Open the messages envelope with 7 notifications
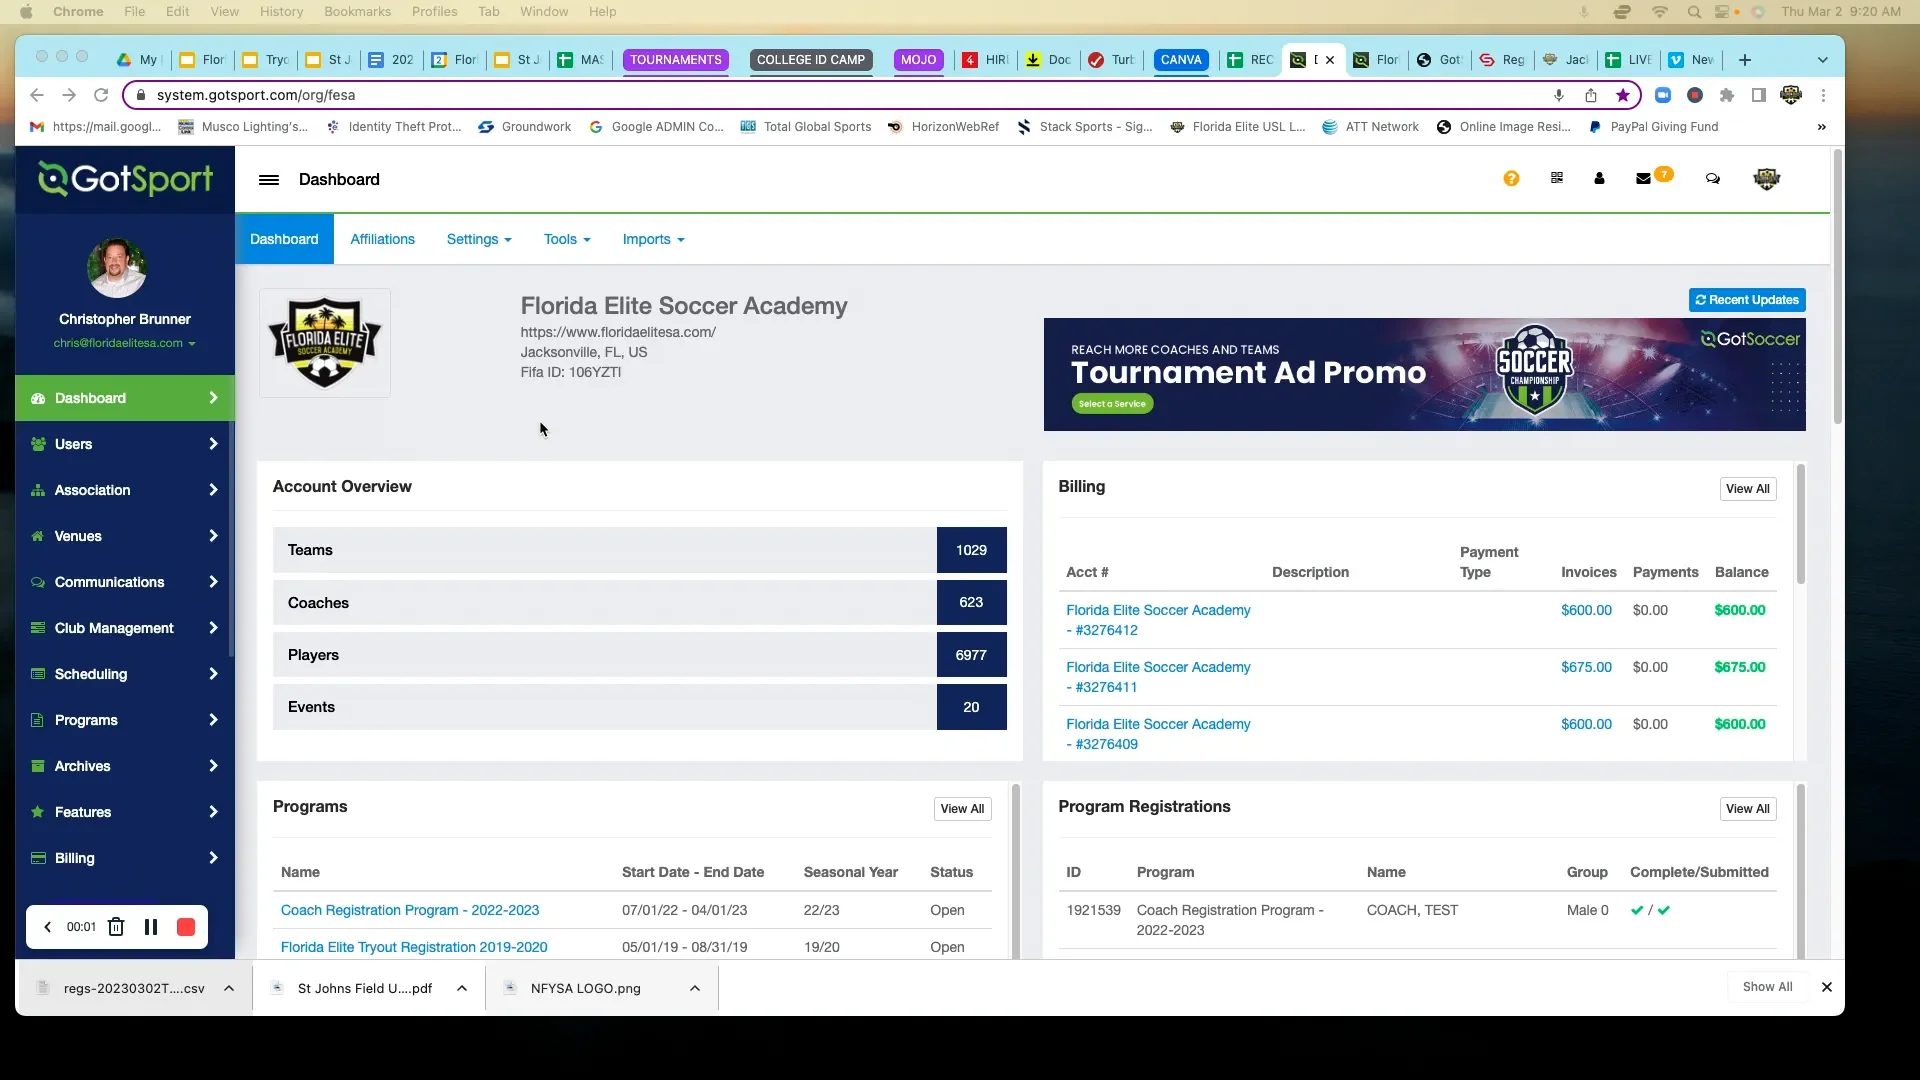The height and width of the screenshot is (1080, 1920). click(x=1644, y=178)
